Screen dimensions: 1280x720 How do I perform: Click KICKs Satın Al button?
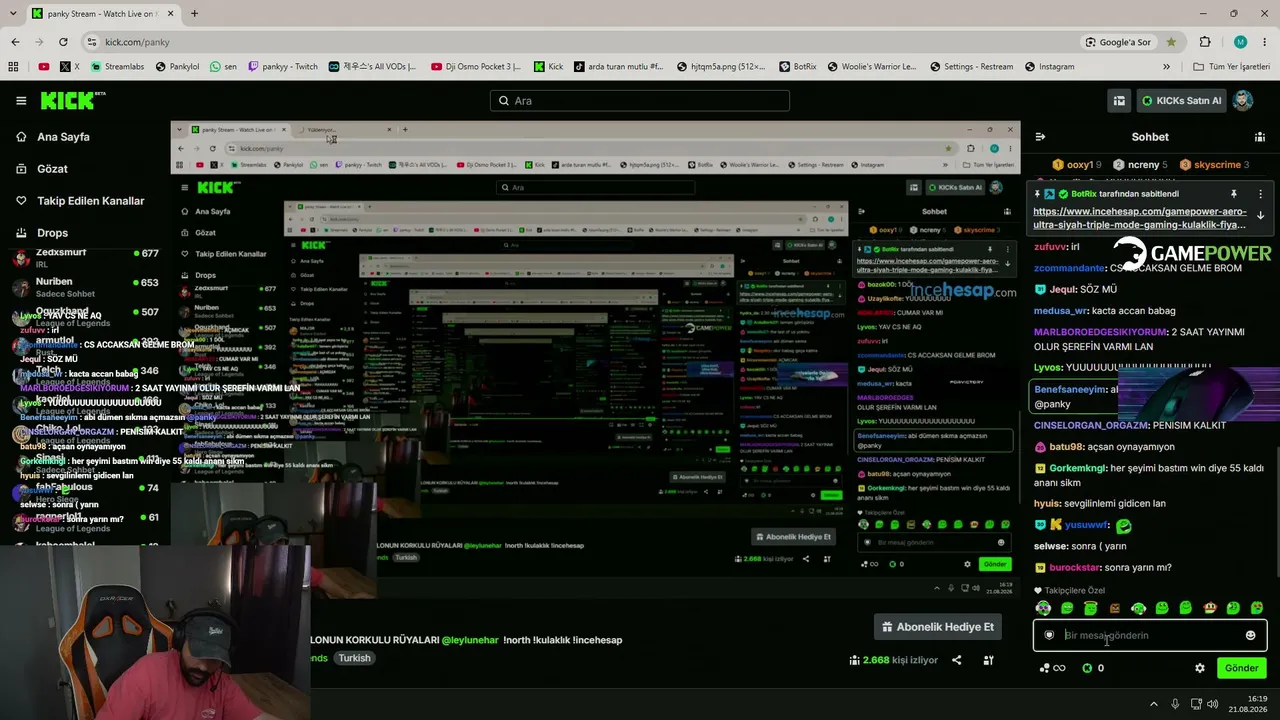(x=1180, y=101)
